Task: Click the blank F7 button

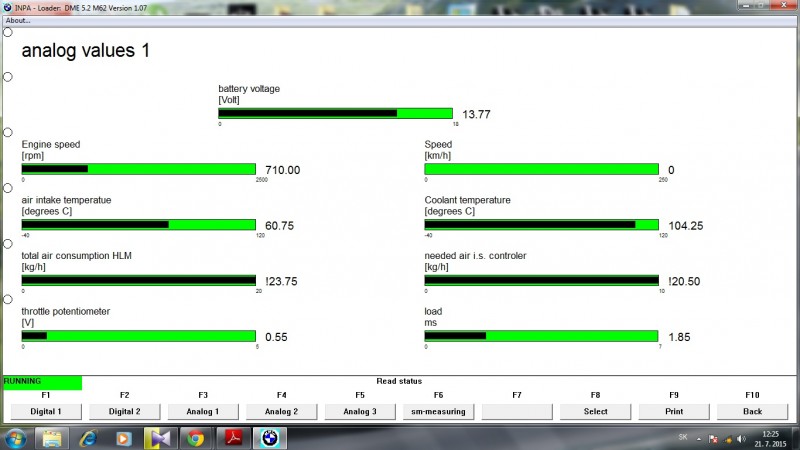Action: pyautogui.click(x=517, y=411)
